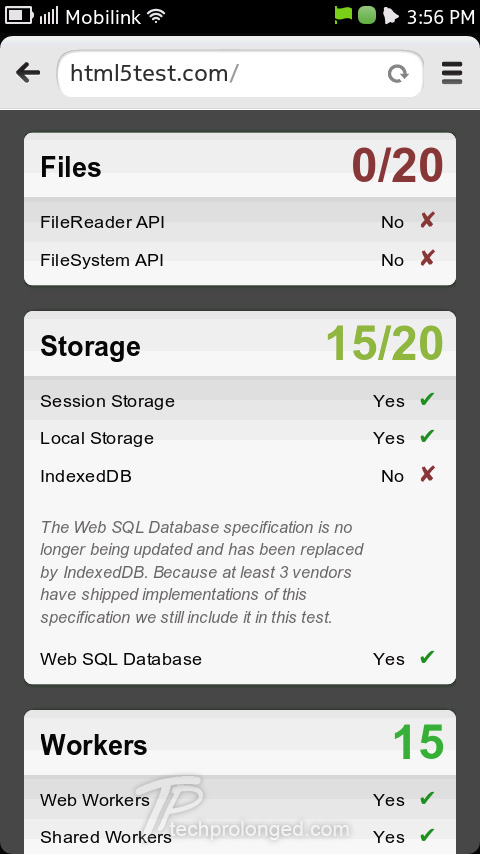The width and height of the screenshot is (480, 854).
Task: Tap the bell profile icon
Action: coord(391,16)
